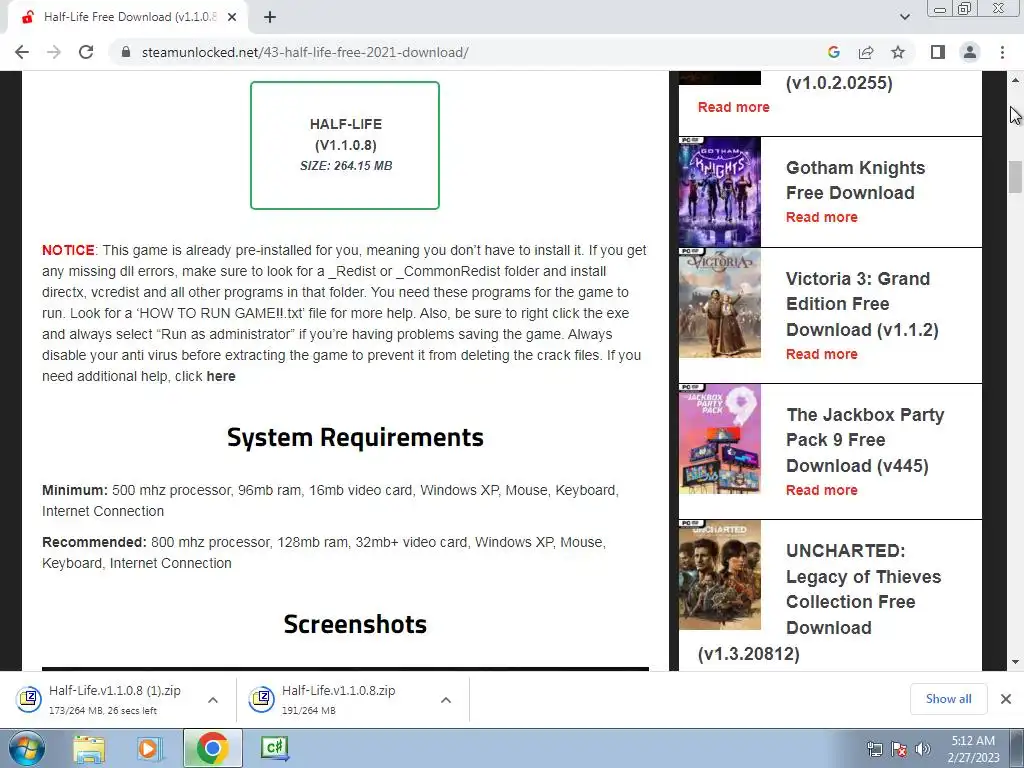Open Victoria 3 Grand Edition title link
The height and width of the screenshot is (768, 1024).
[x=862, y=304]
